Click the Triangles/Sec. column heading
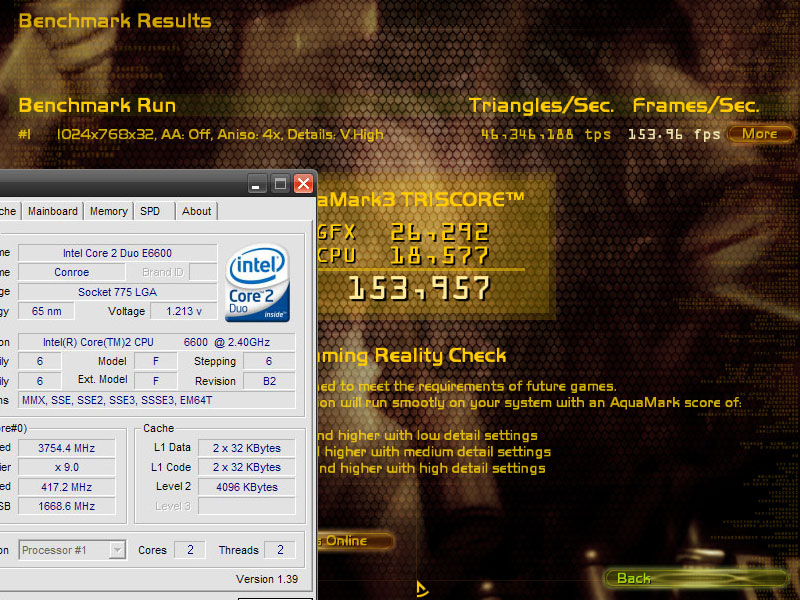Image resolution: width=800 pixels, height=600 pixels. 541,106
